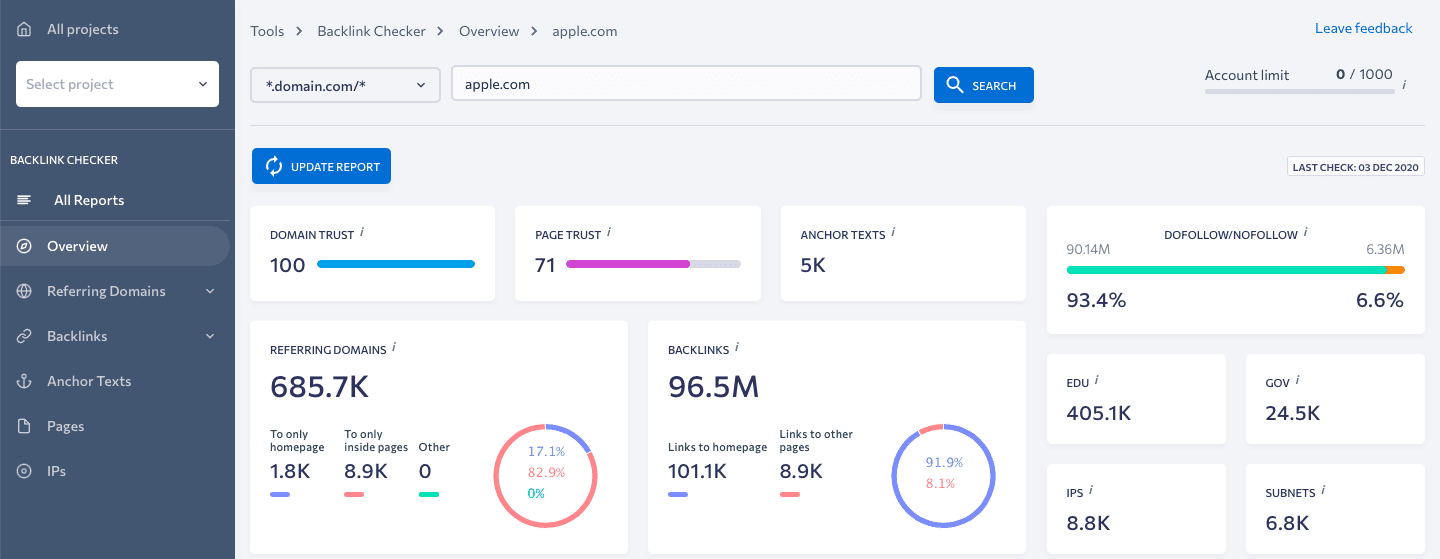Click the EDU info icon
1440x559 pixels.
[x=1097, y=380]
